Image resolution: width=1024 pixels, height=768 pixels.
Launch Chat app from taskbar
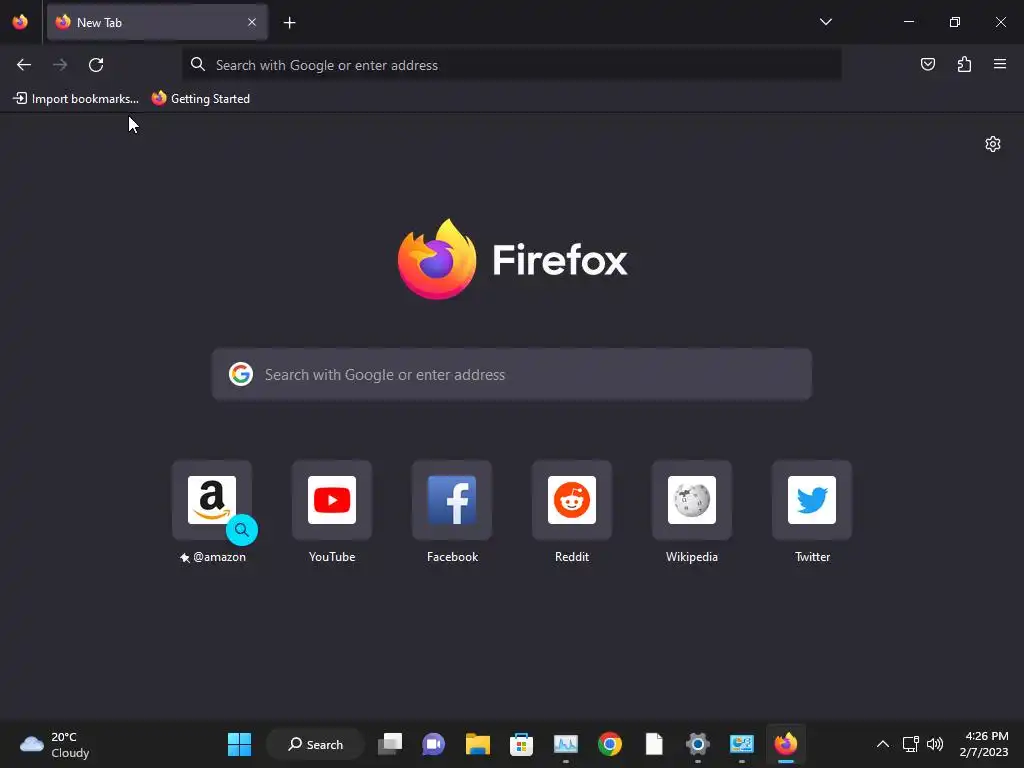tap(434, 744)
